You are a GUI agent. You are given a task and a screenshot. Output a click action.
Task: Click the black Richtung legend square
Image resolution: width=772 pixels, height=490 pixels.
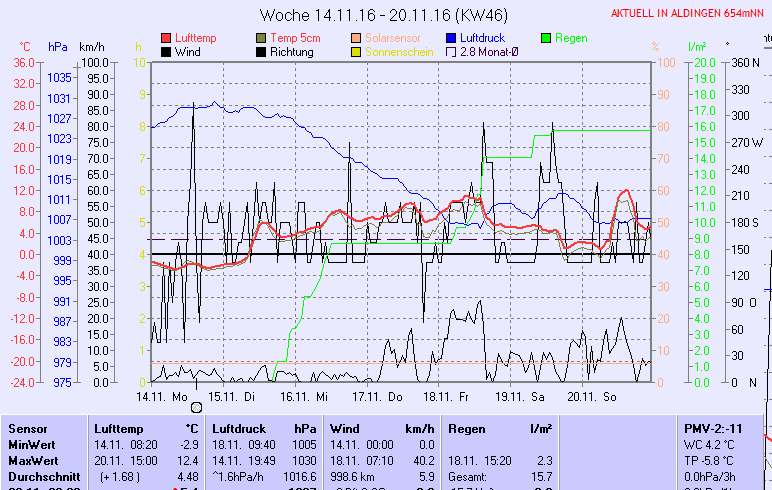pyautogui.click(x=262, y=52)
